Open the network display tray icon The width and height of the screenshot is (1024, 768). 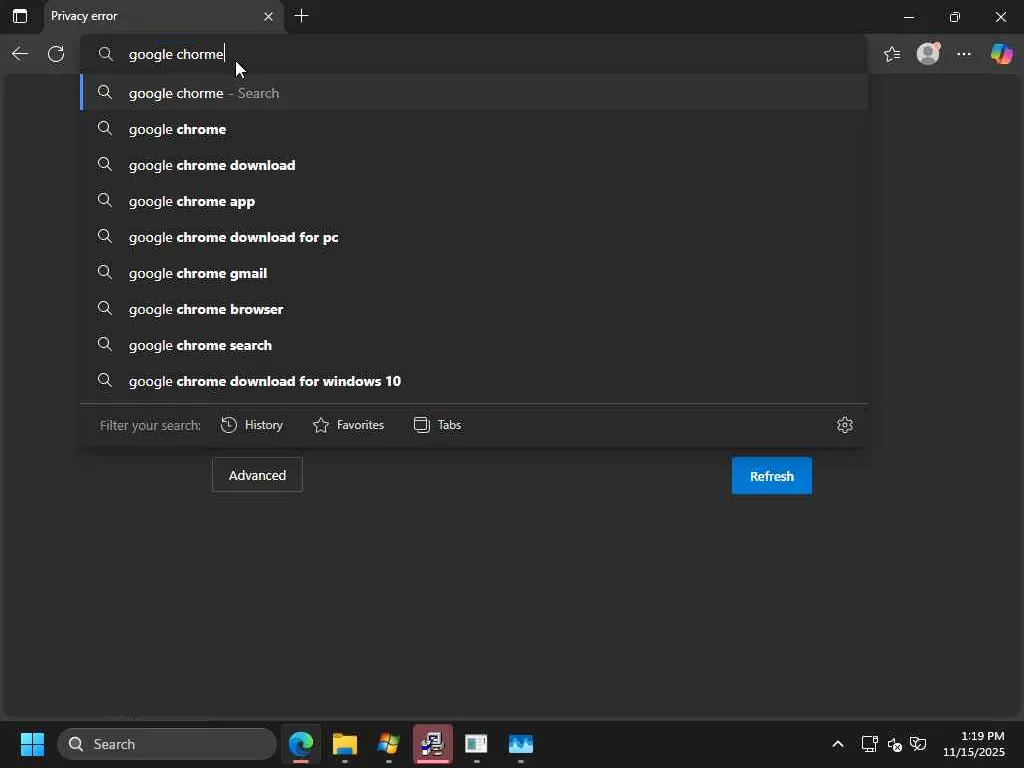(869, 744)
